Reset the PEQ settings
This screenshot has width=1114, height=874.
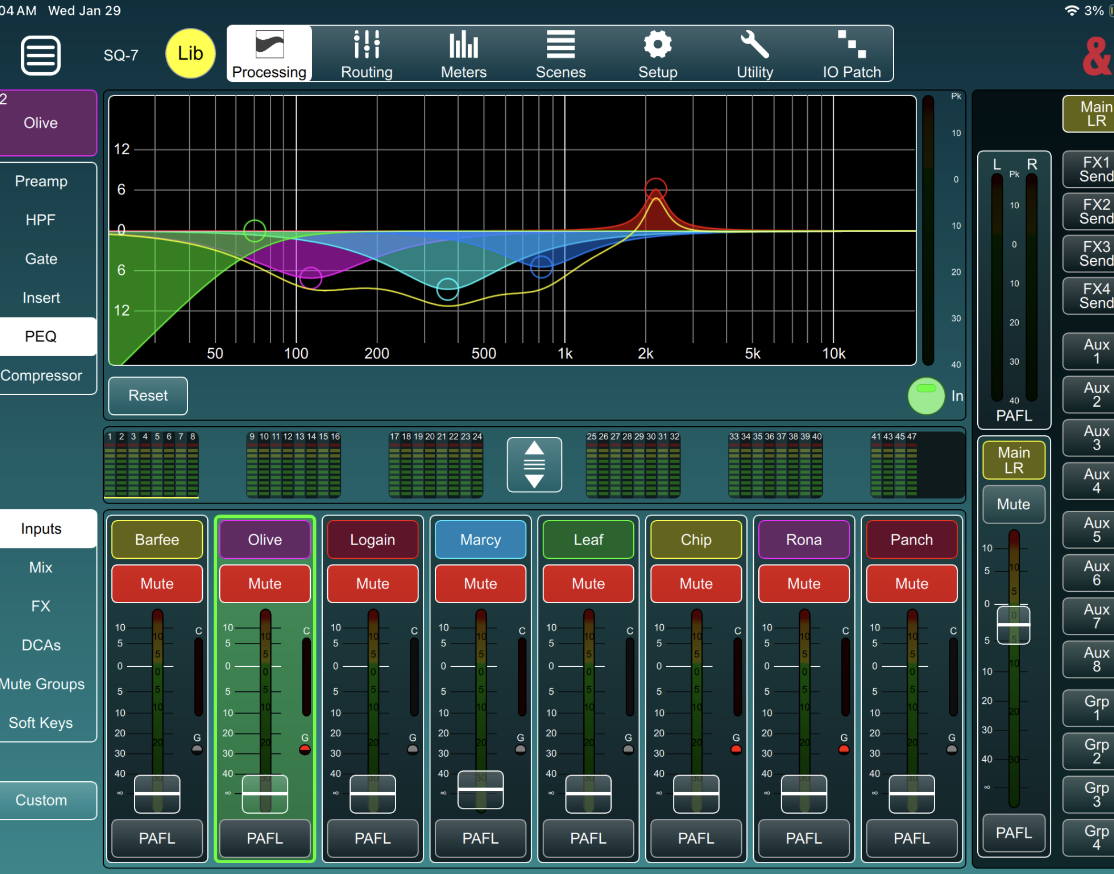click(148, 396)
